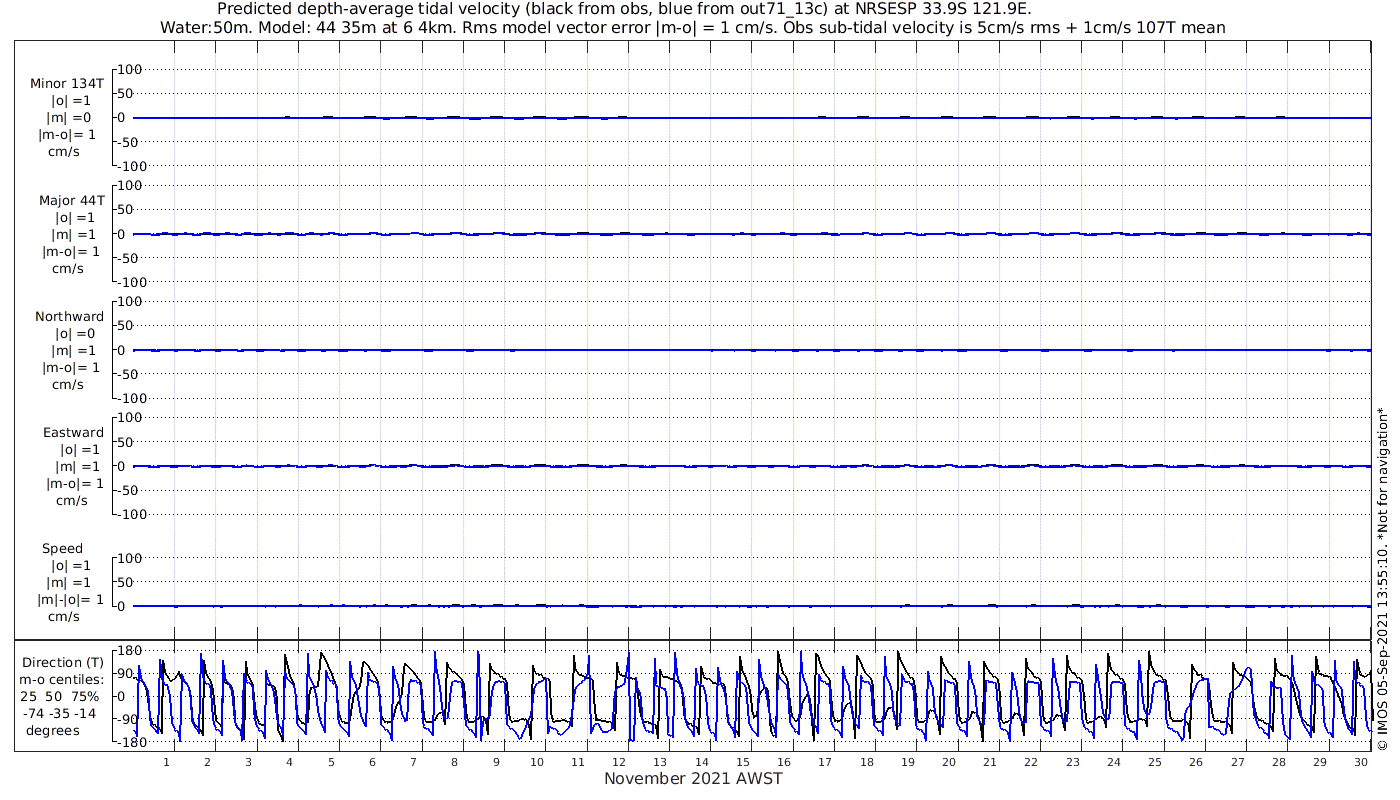Click day '1' on the date axis
This screenshot has width=1400, height=800.
click(x=166, y=762)
